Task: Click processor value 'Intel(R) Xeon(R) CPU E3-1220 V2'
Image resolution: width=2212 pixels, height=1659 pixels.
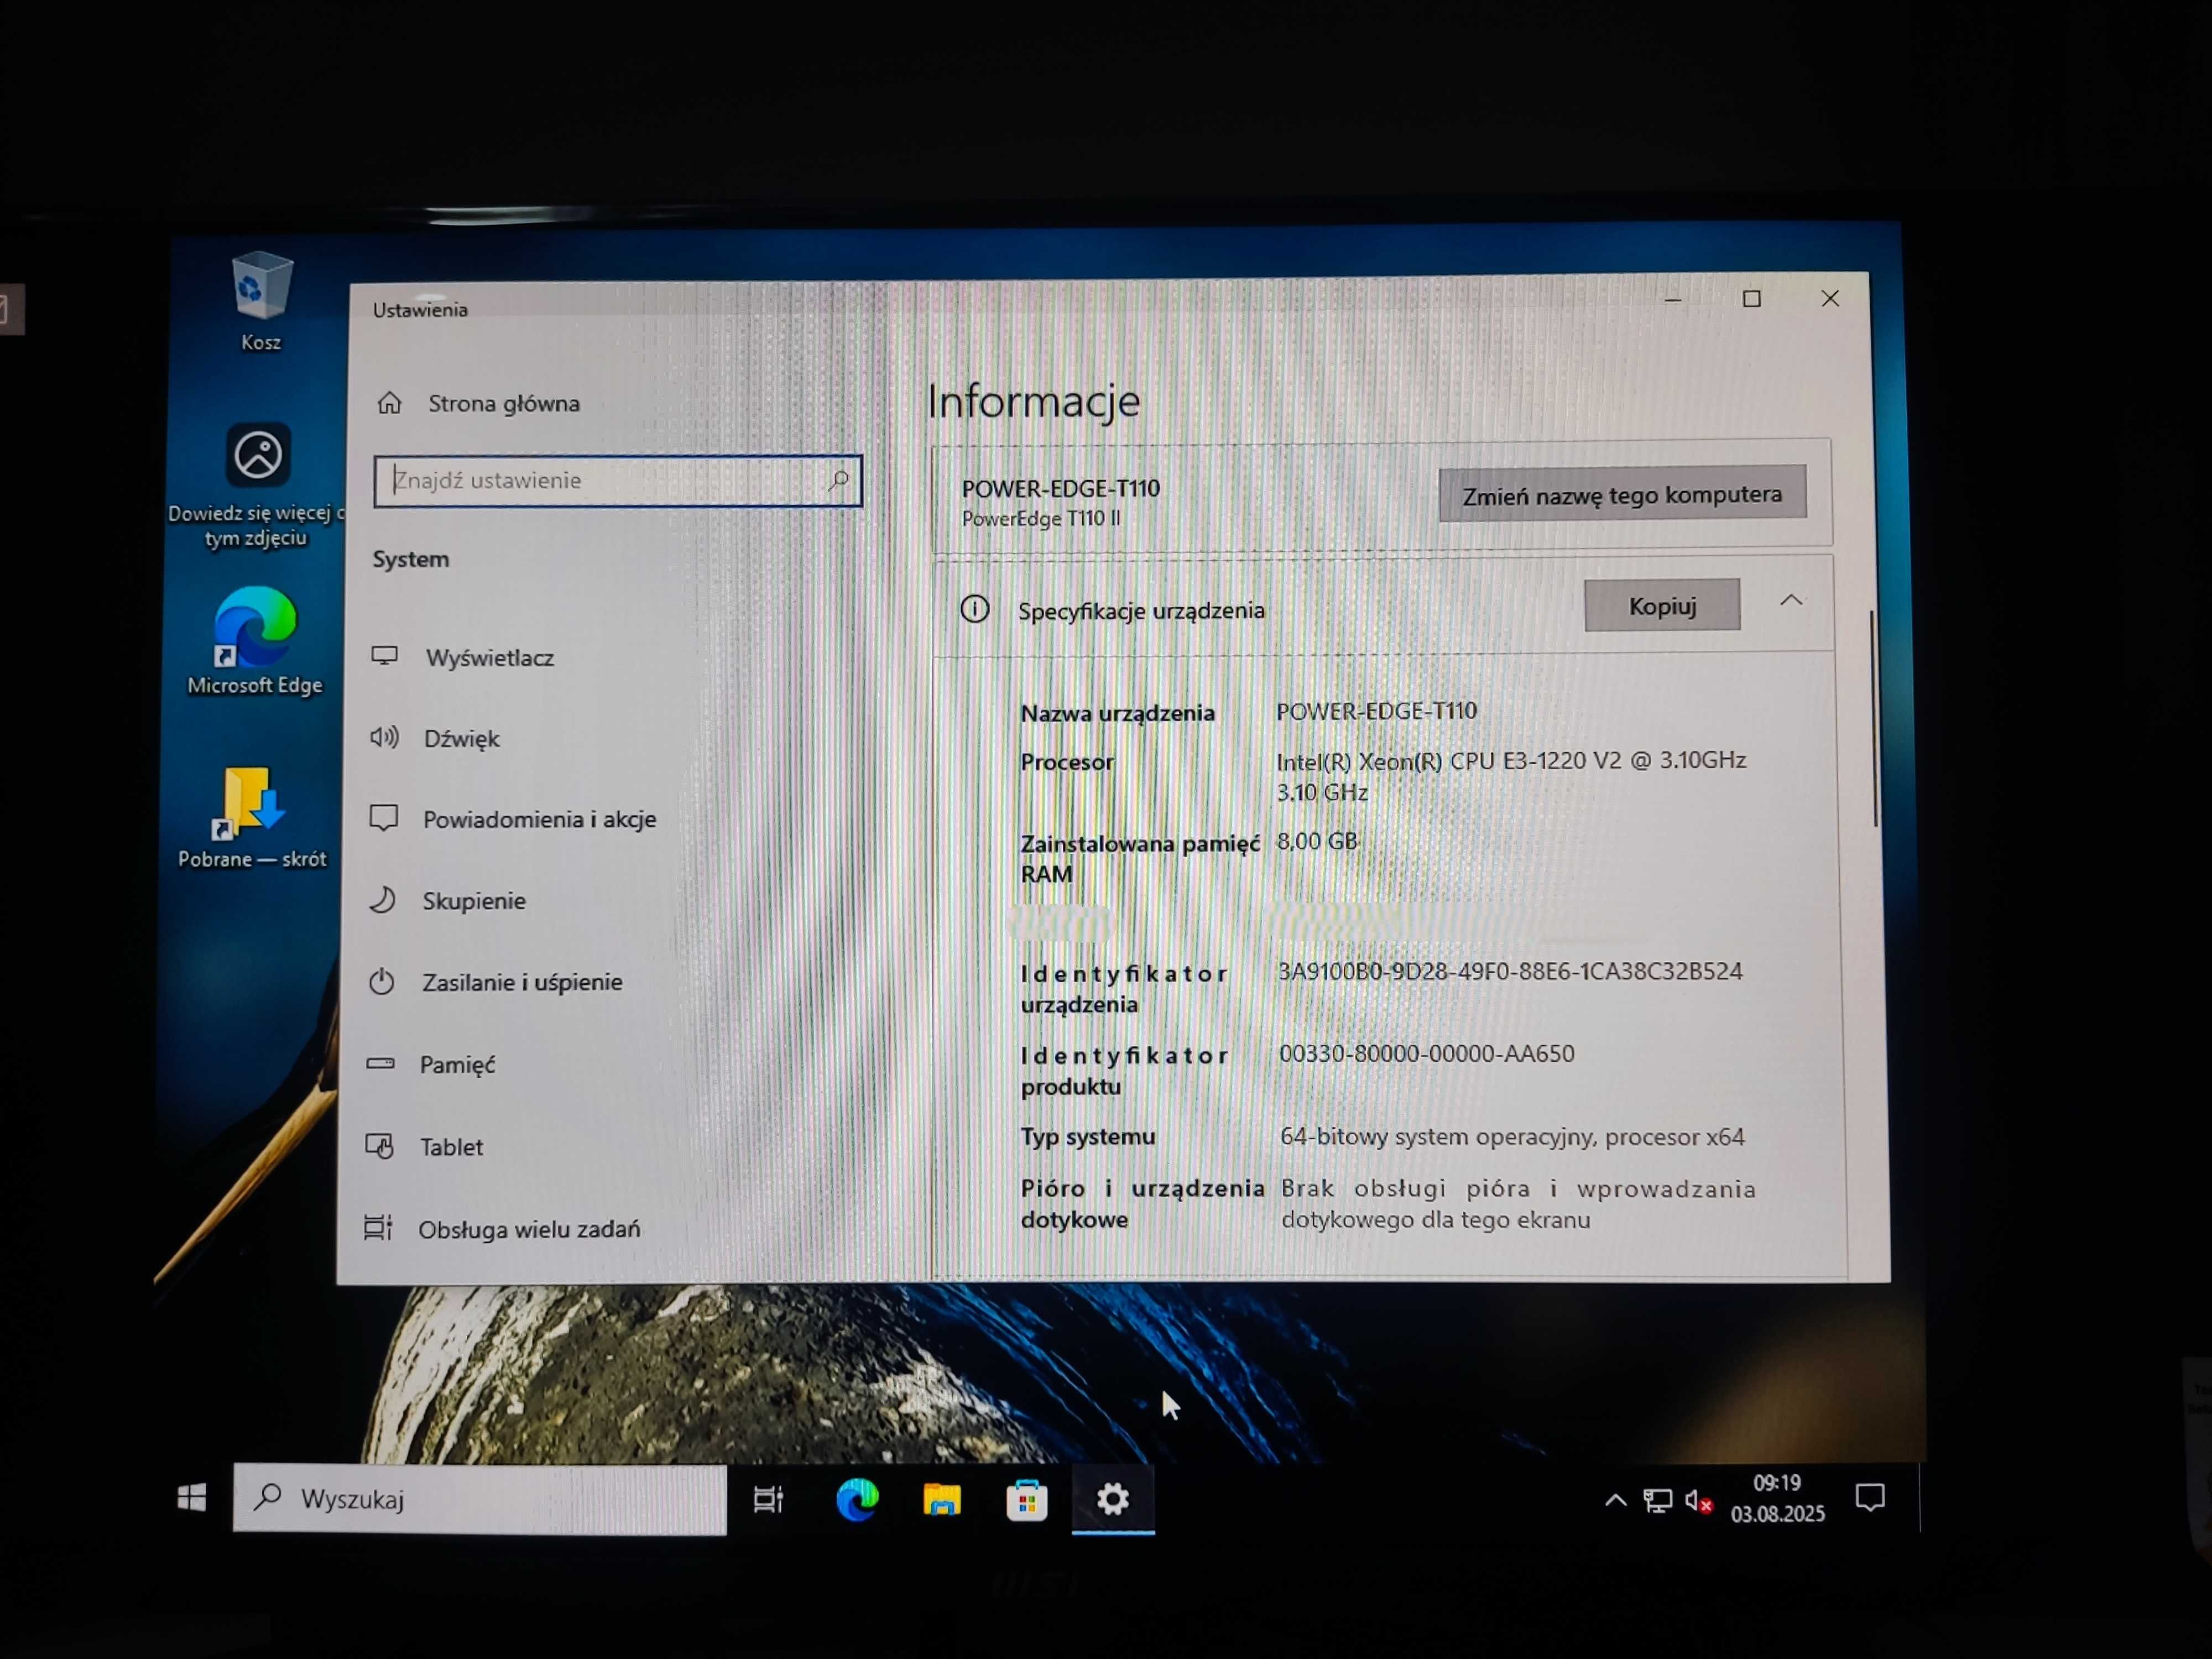Action: point(1511,775)
